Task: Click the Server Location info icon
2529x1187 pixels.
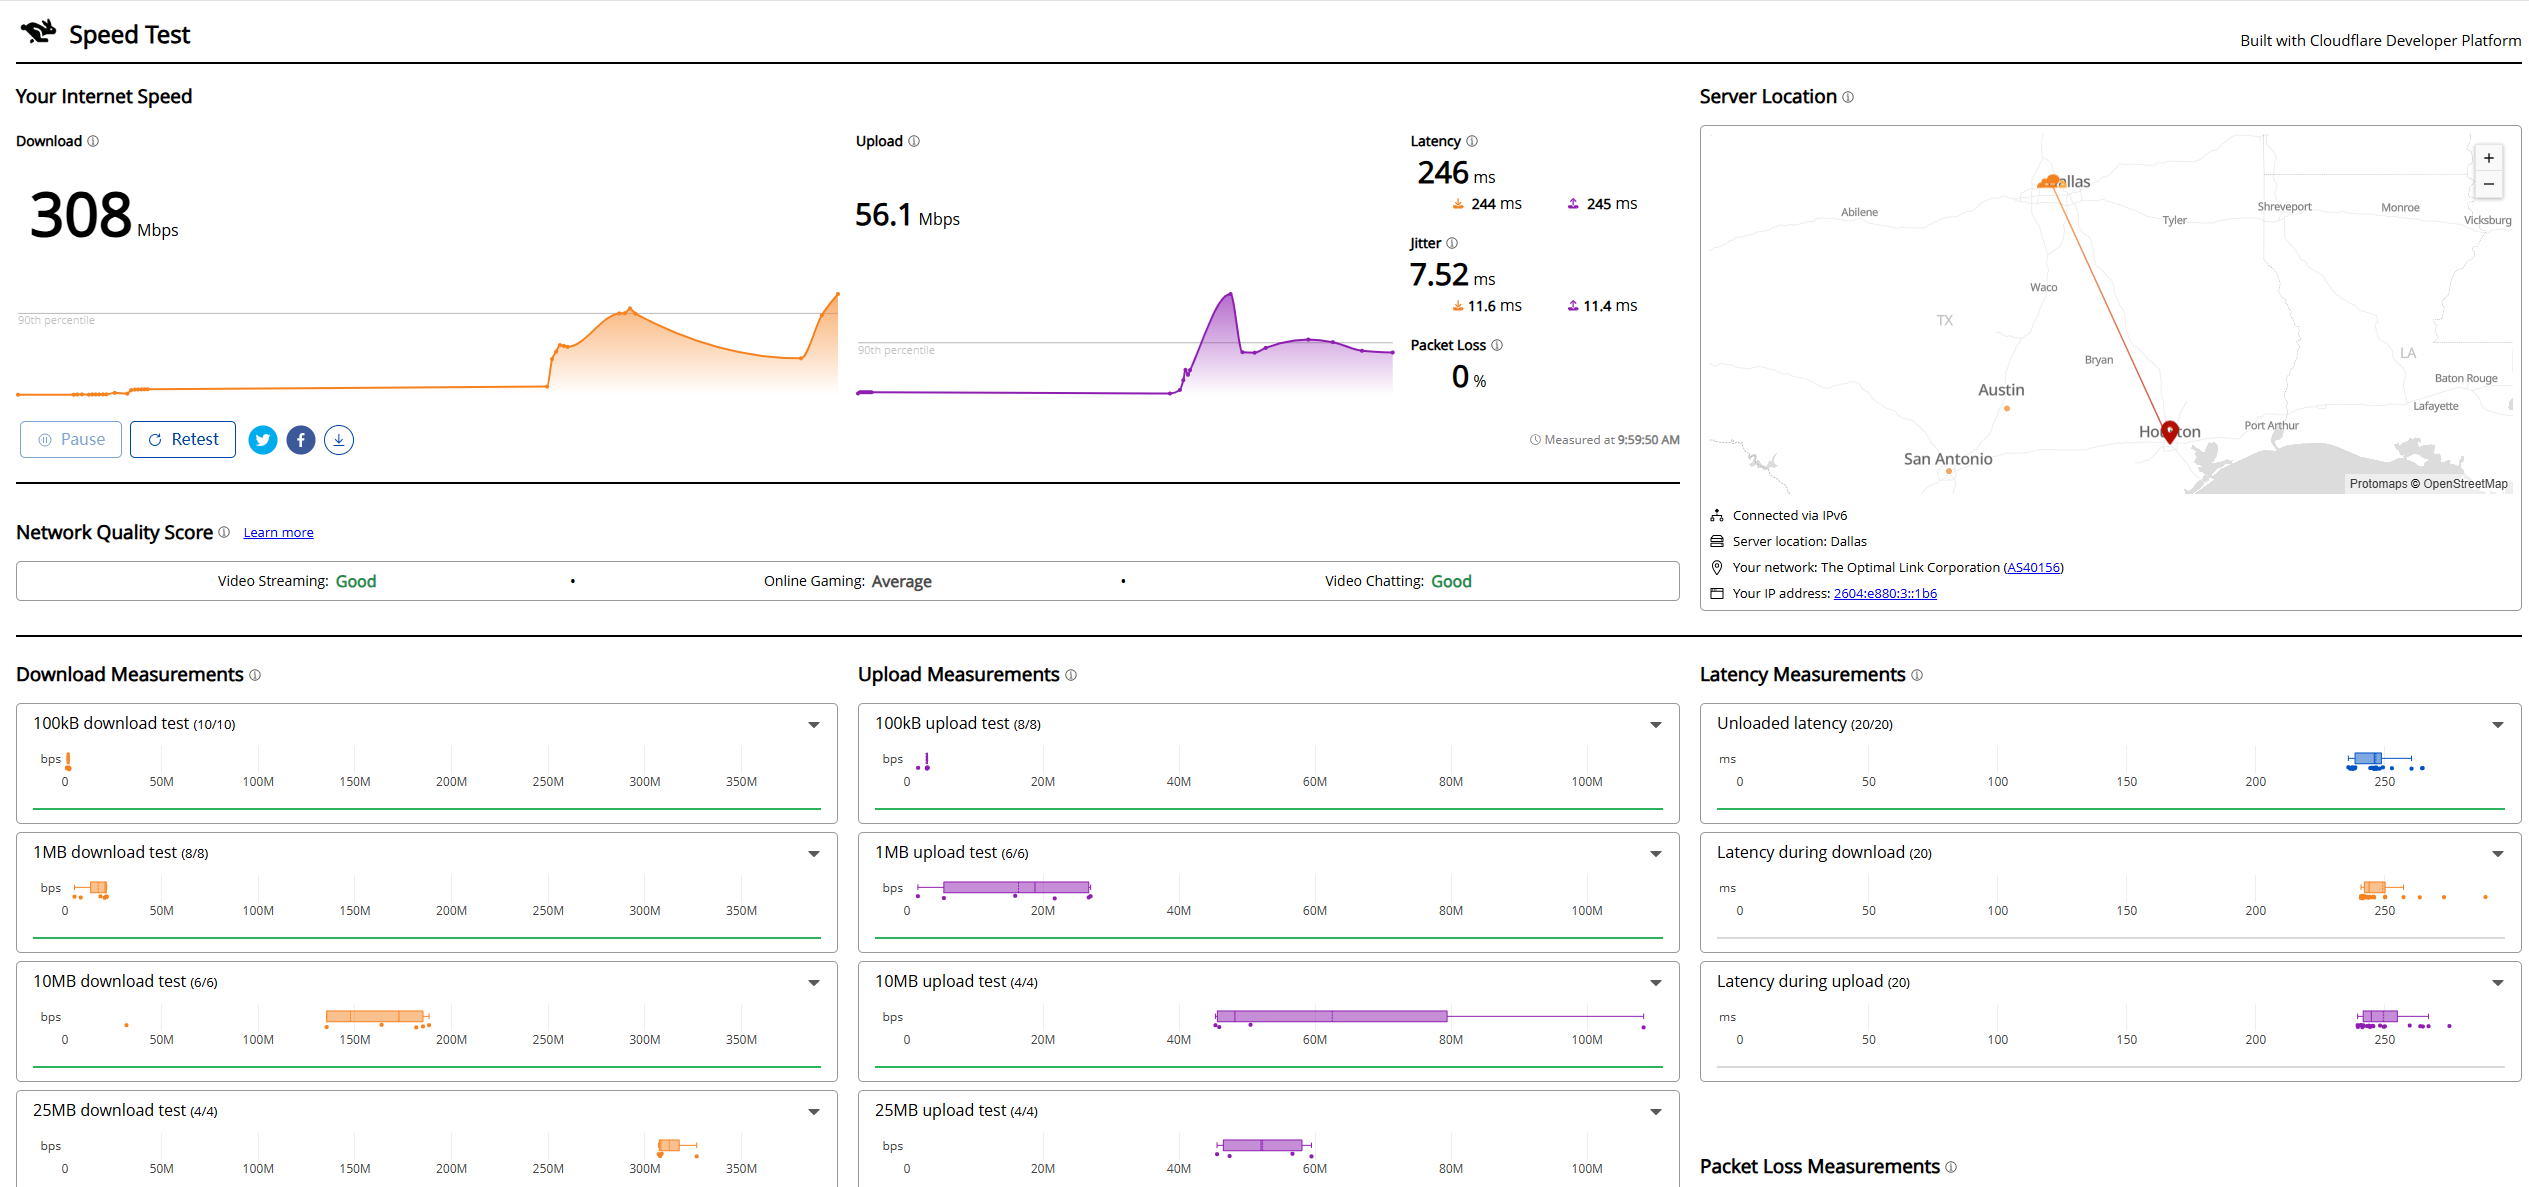Action: [x=1848, y=97]
